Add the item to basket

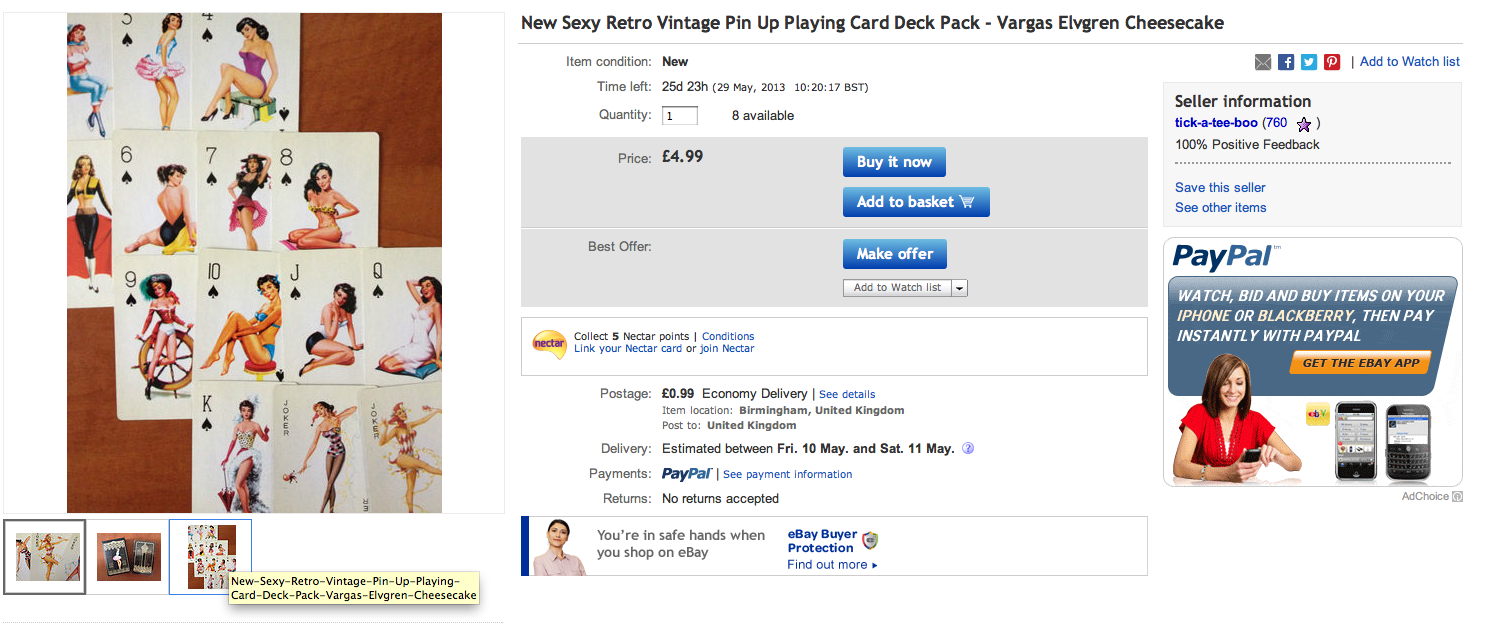[x=915, y=202]
